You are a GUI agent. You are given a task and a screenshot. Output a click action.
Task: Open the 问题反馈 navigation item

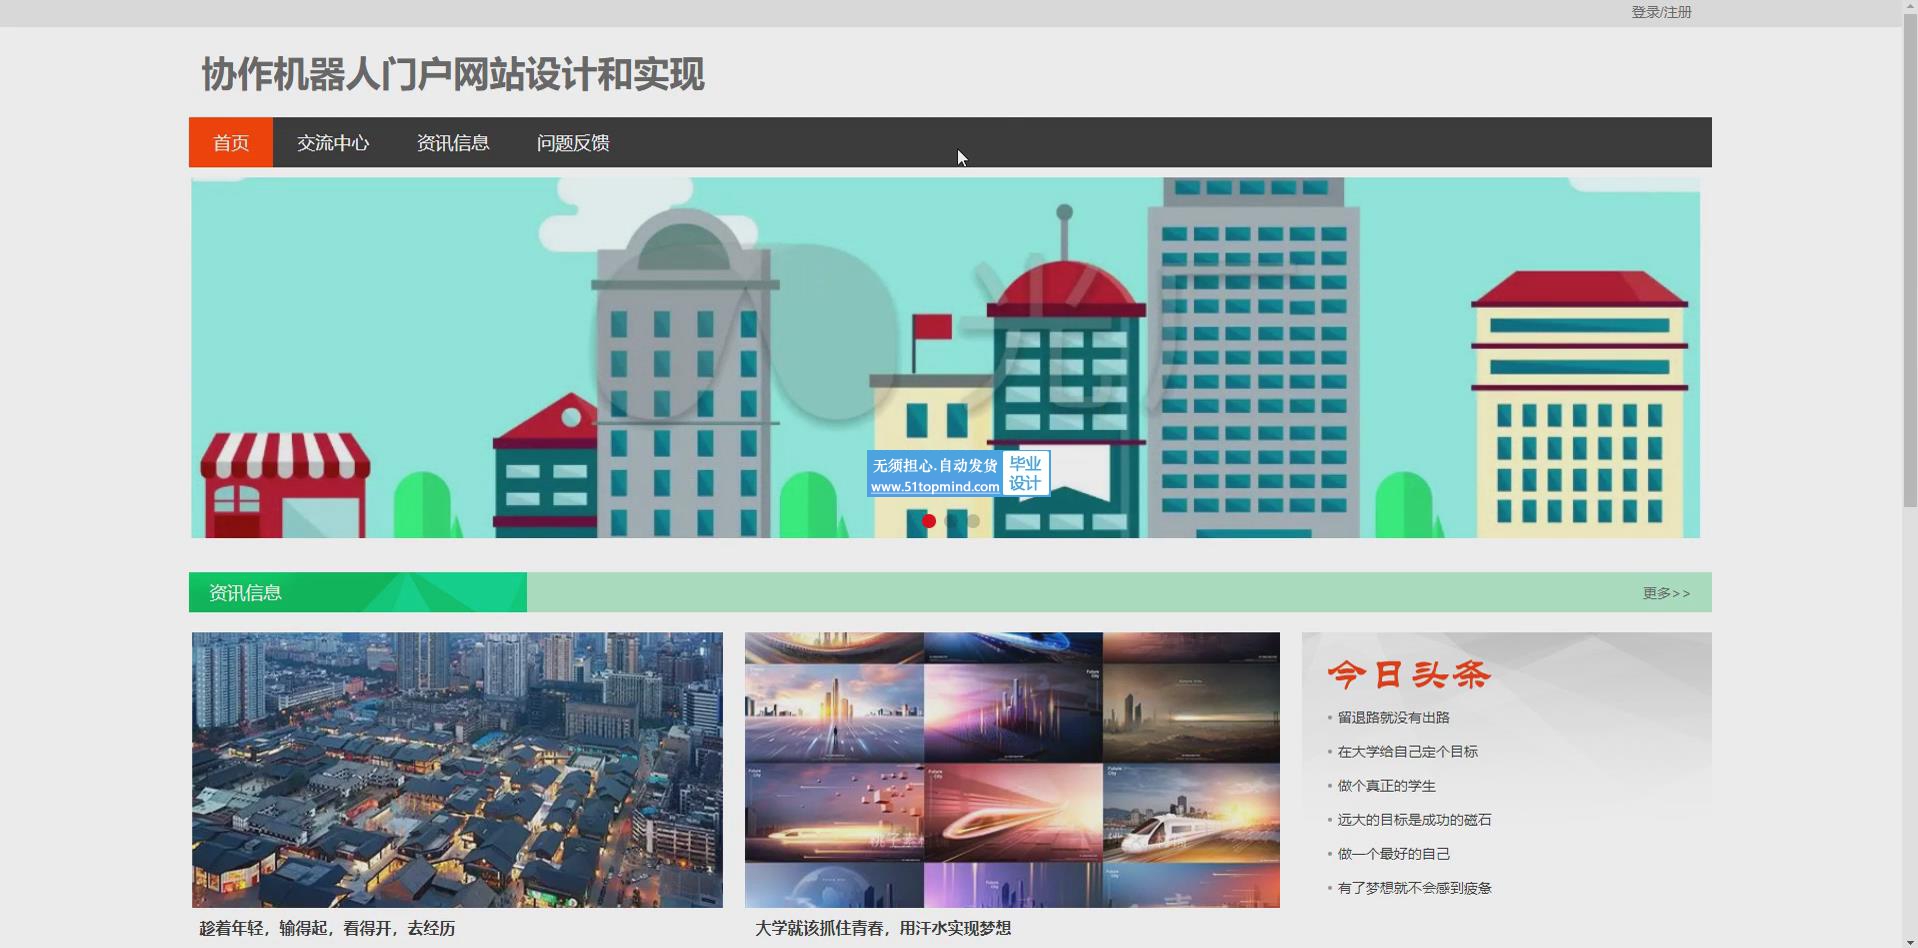[x=573, y=143]
